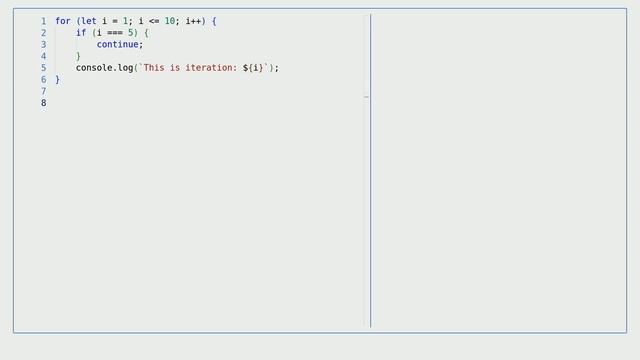Click the '===' operator on line 2
The height and width of the screenshot is (360, 640).
tap(115, 33)
